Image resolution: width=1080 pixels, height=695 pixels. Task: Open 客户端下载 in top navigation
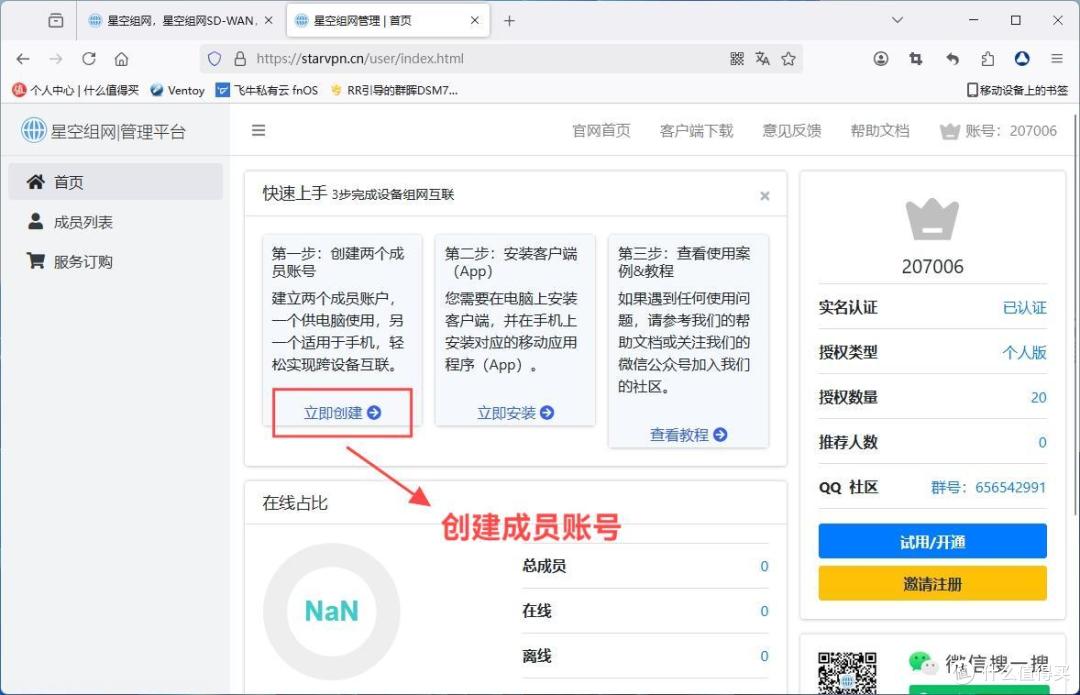[696, 131]
